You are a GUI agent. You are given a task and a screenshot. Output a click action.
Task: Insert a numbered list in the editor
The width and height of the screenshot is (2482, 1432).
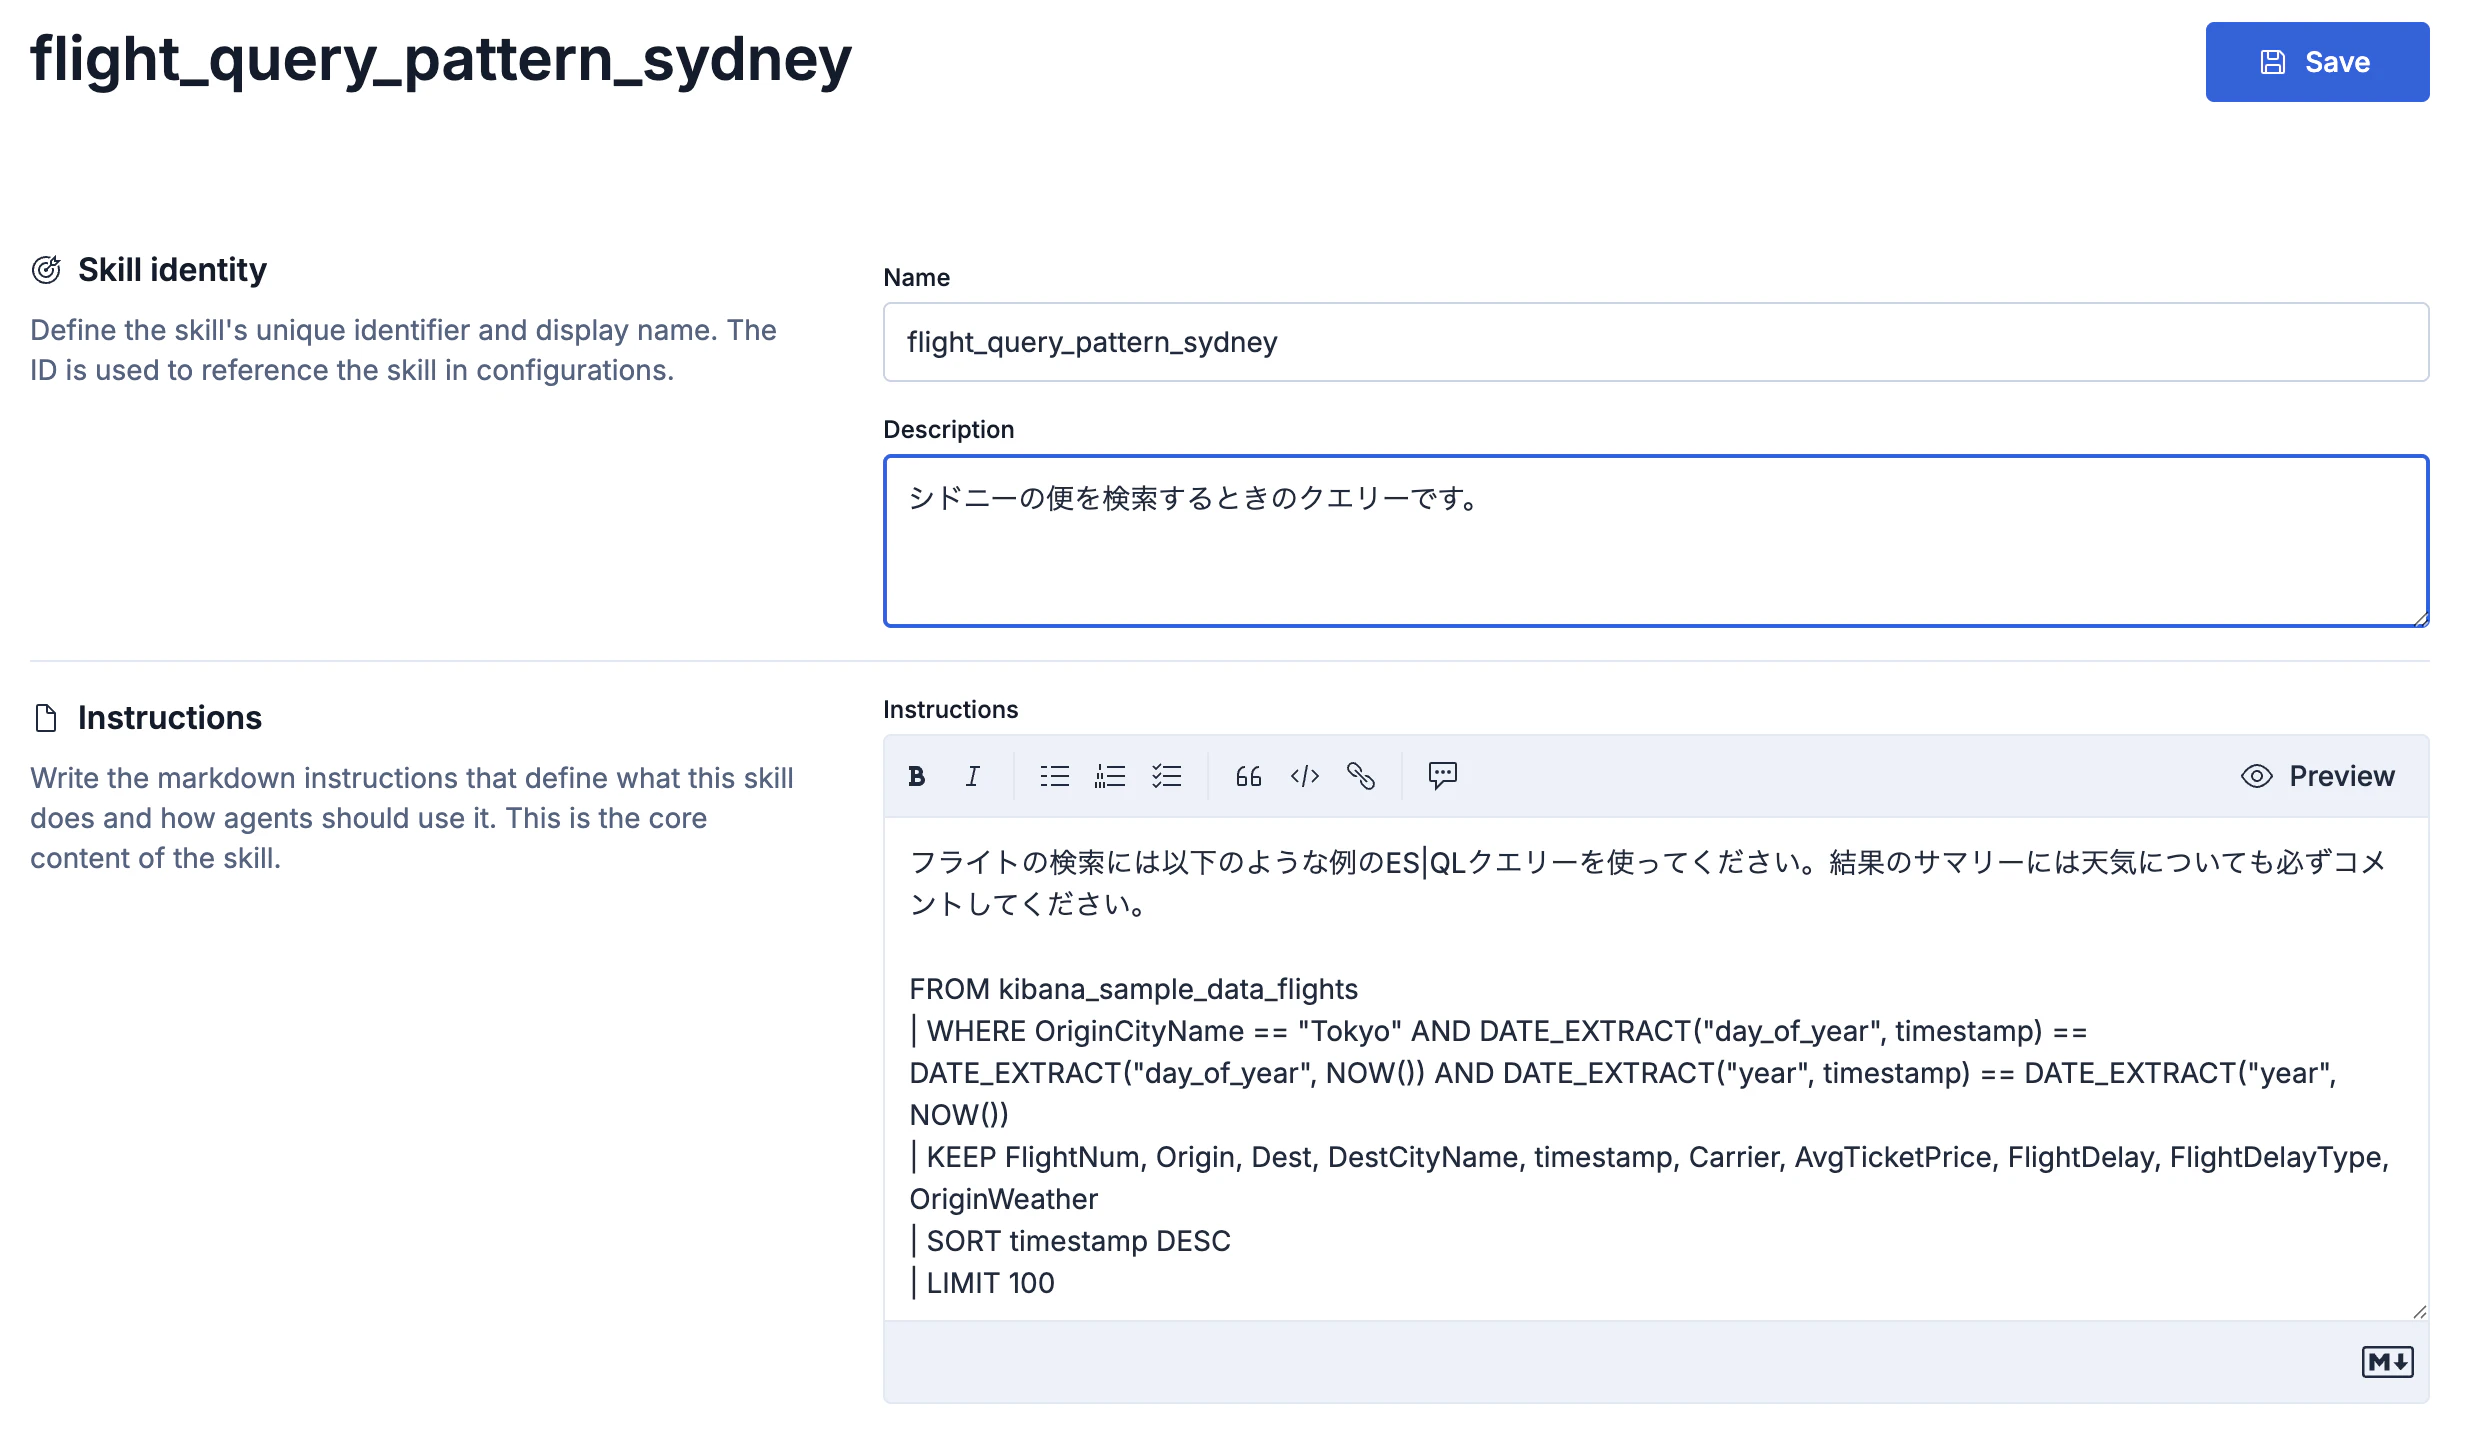point(1110,775)
